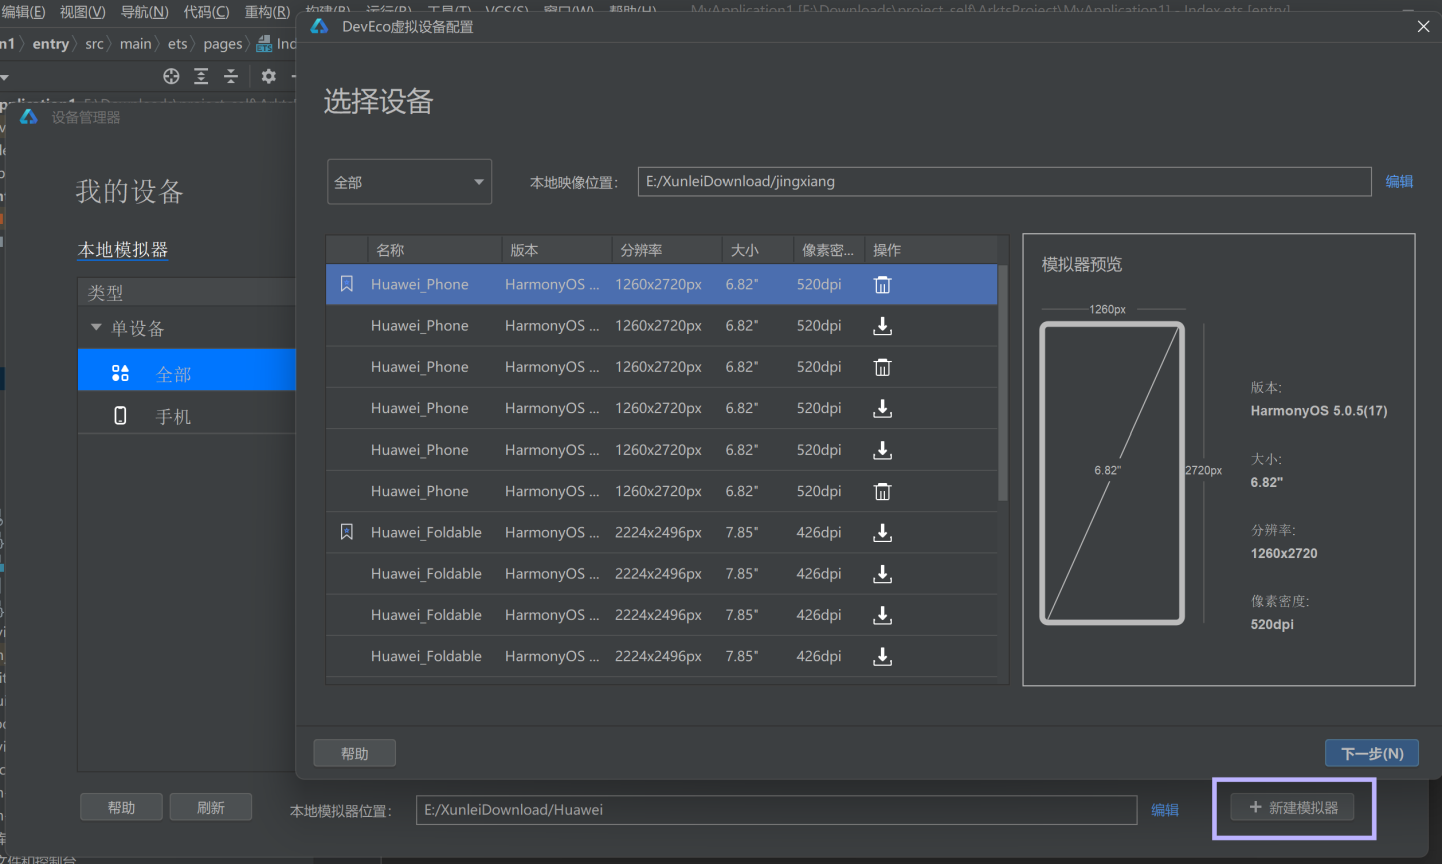Click ets in the breadcrumb path
Image resolution: width=1443 pixels, height=865 pixels.
pos(177,43)
